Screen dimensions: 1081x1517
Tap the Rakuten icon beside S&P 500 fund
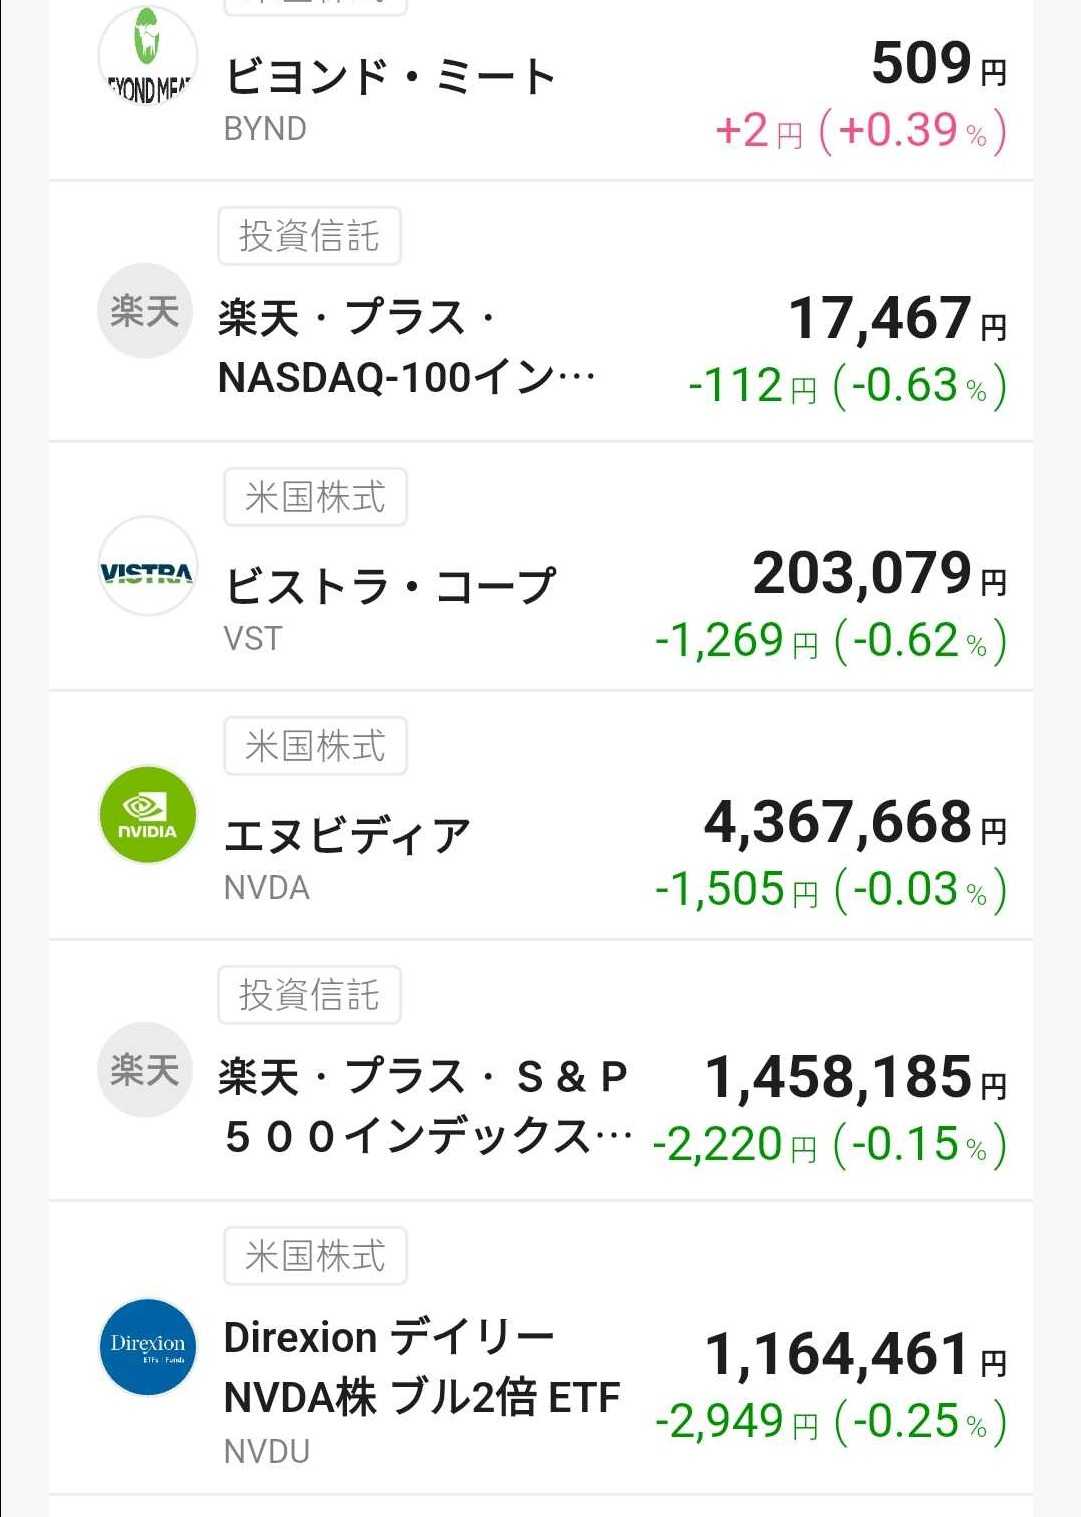[x=145, y=1070]
